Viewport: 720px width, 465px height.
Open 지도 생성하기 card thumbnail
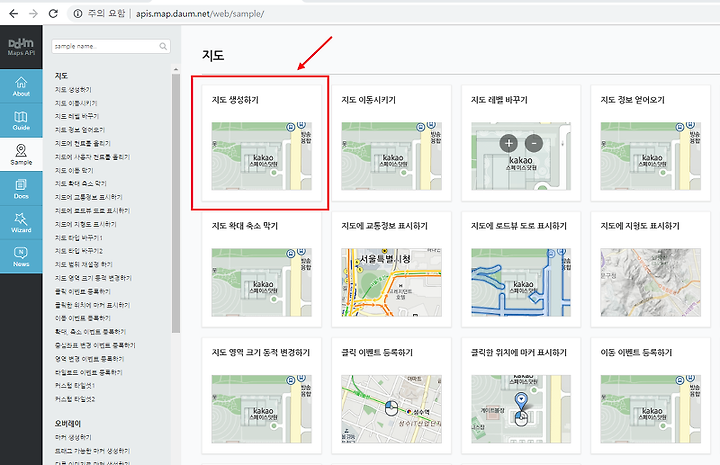tap(261, 156)
